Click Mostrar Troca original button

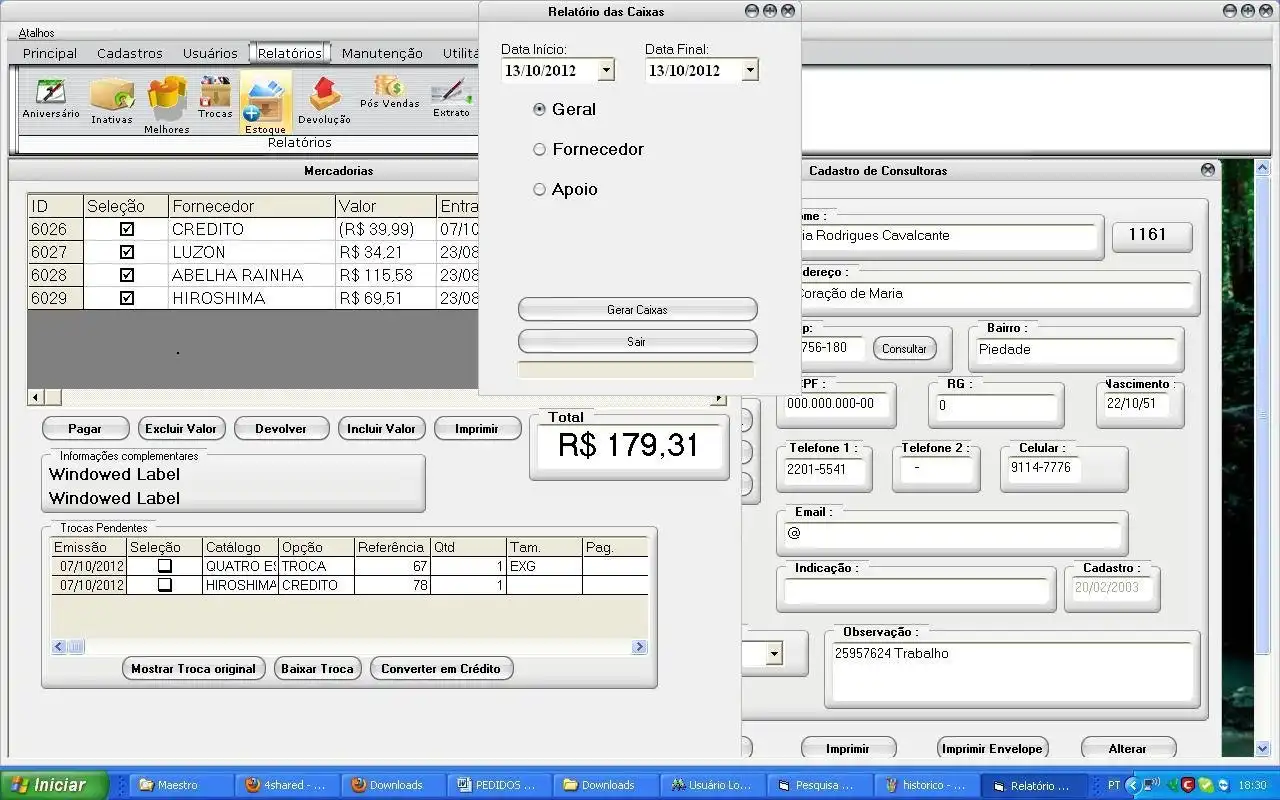(x=194, y=668)
